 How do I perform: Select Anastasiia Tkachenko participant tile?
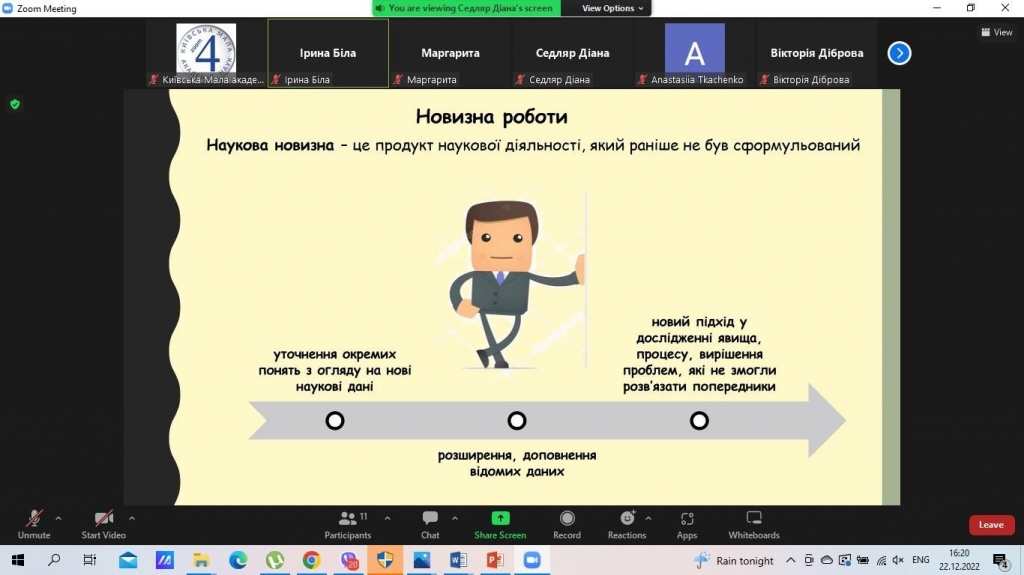[x=694, y=54]
